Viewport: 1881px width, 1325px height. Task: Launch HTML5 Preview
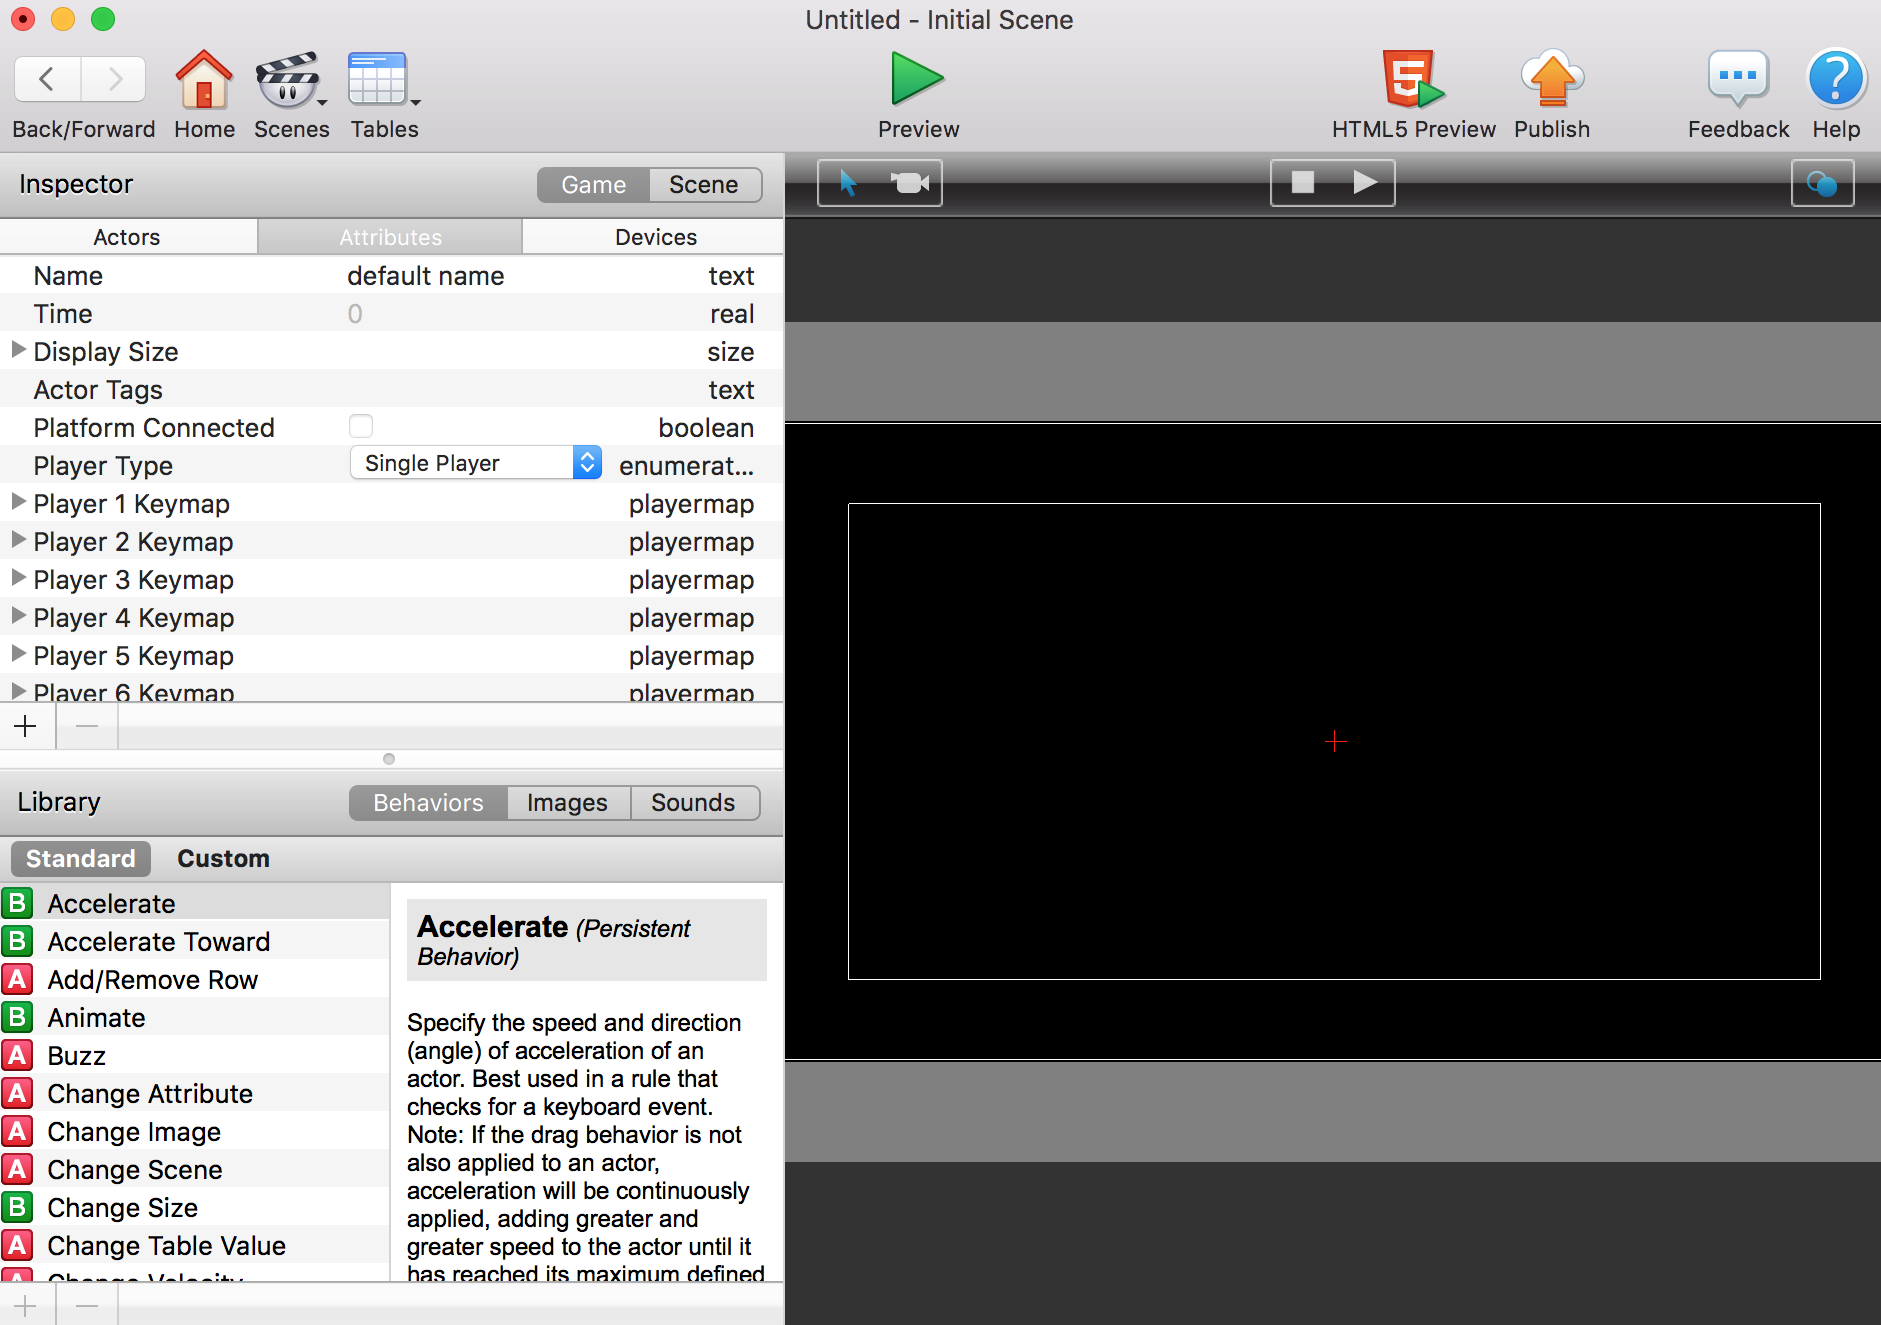(x=1412, y=79)
